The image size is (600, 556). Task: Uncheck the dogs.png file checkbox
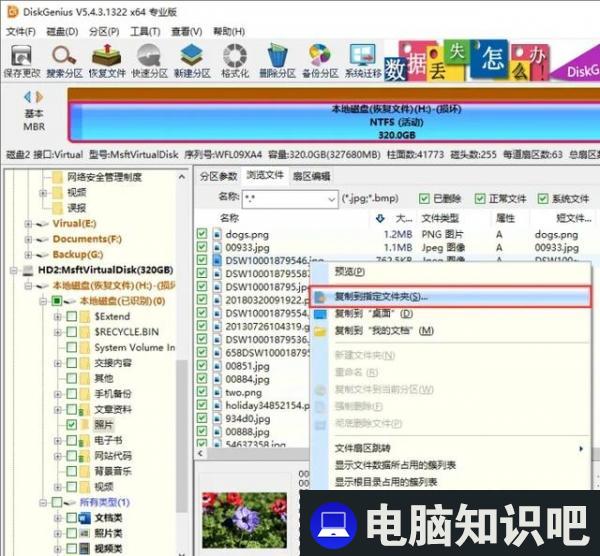202,234
